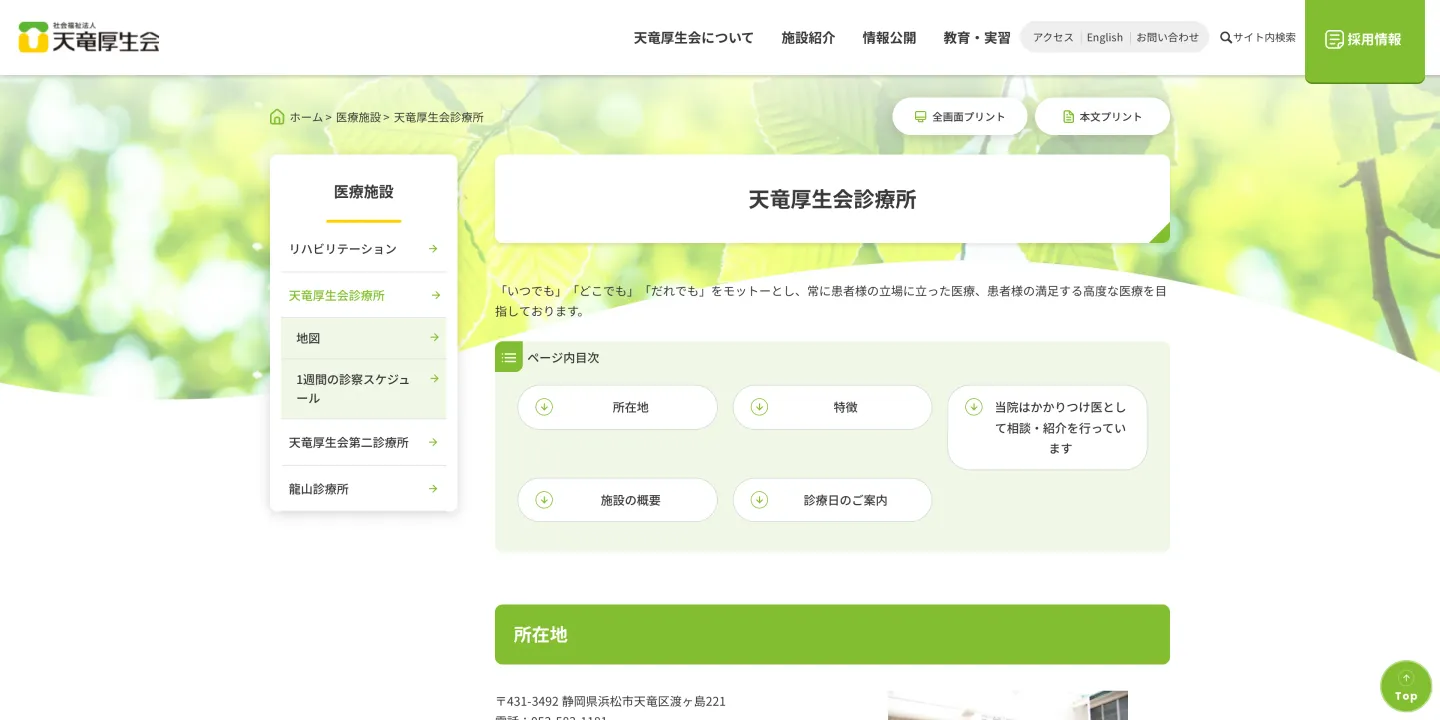This screenshot has height=720, width=1440.
Task: Click the 天竜厚生会診療所 page title
Action: click(832, 199)
